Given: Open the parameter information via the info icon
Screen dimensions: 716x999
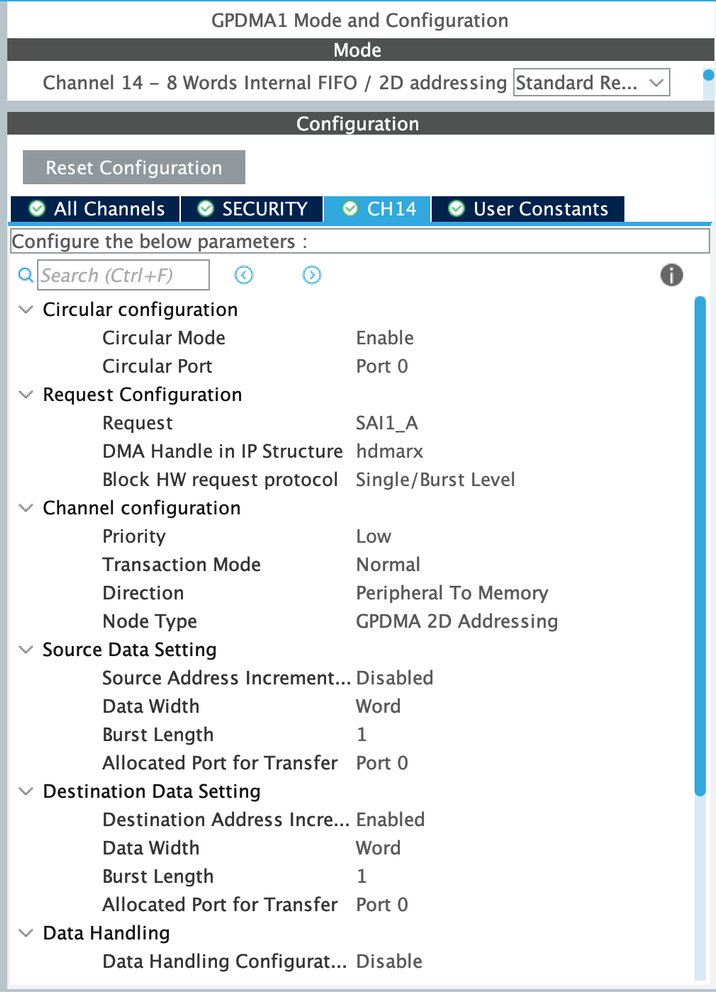Looking at the screenshot, I should (x=671, y=274).
